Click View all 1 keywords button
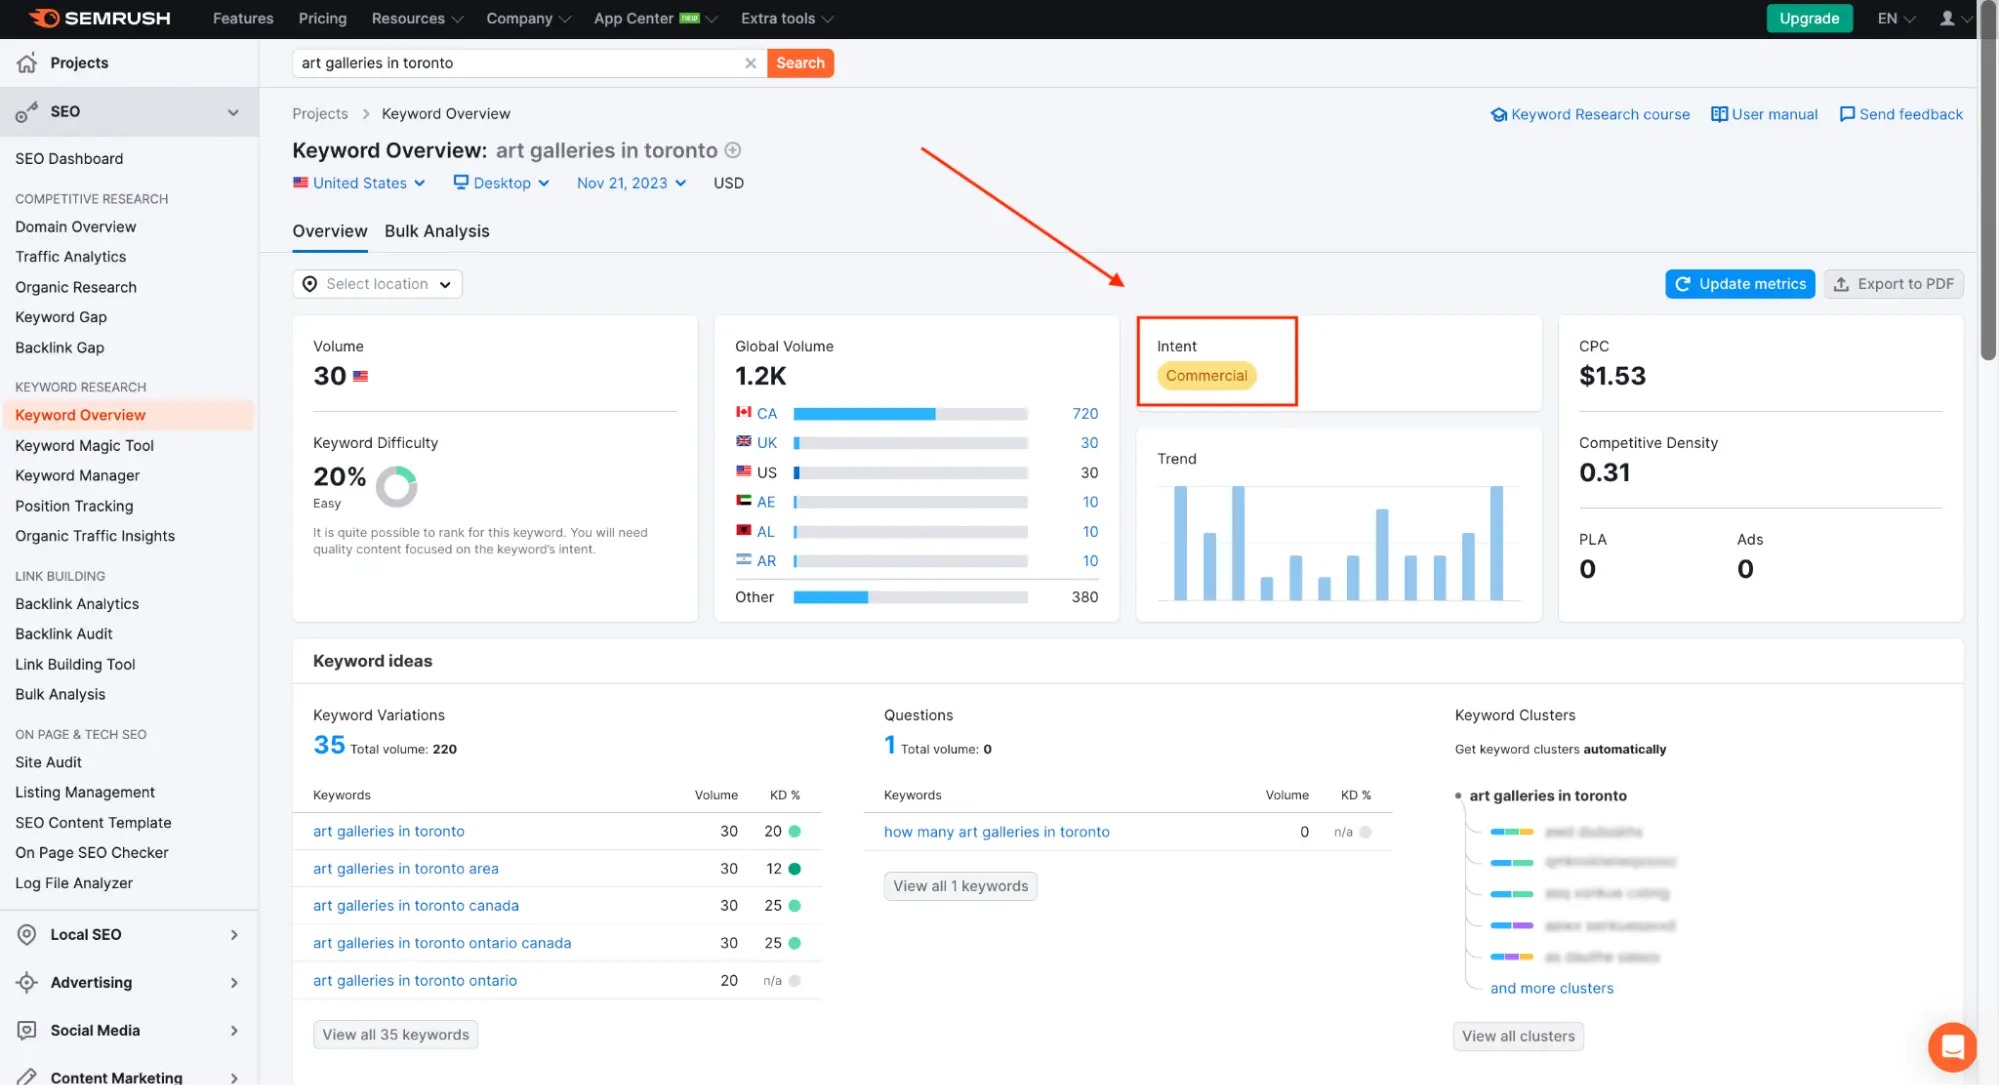 point(960,886)
